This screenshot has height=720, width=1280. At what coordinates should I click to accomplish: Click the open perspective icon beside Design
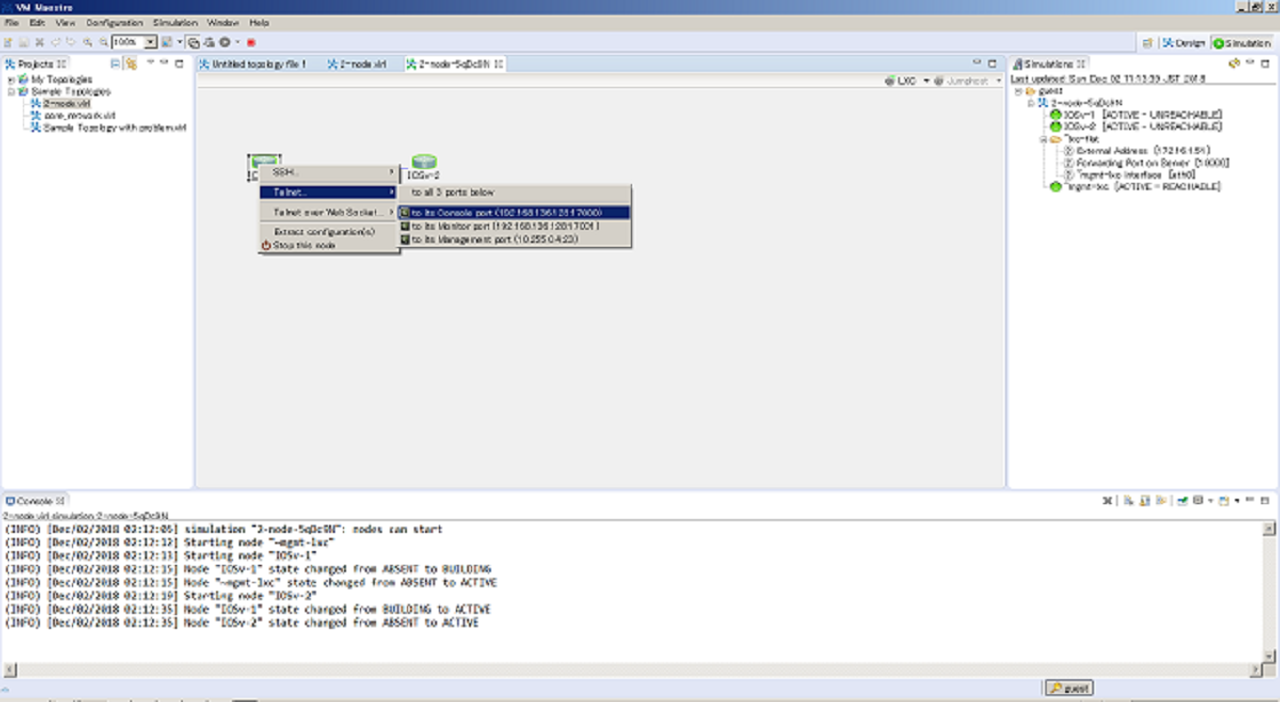pyautogui.click(x=1148, y=43)
